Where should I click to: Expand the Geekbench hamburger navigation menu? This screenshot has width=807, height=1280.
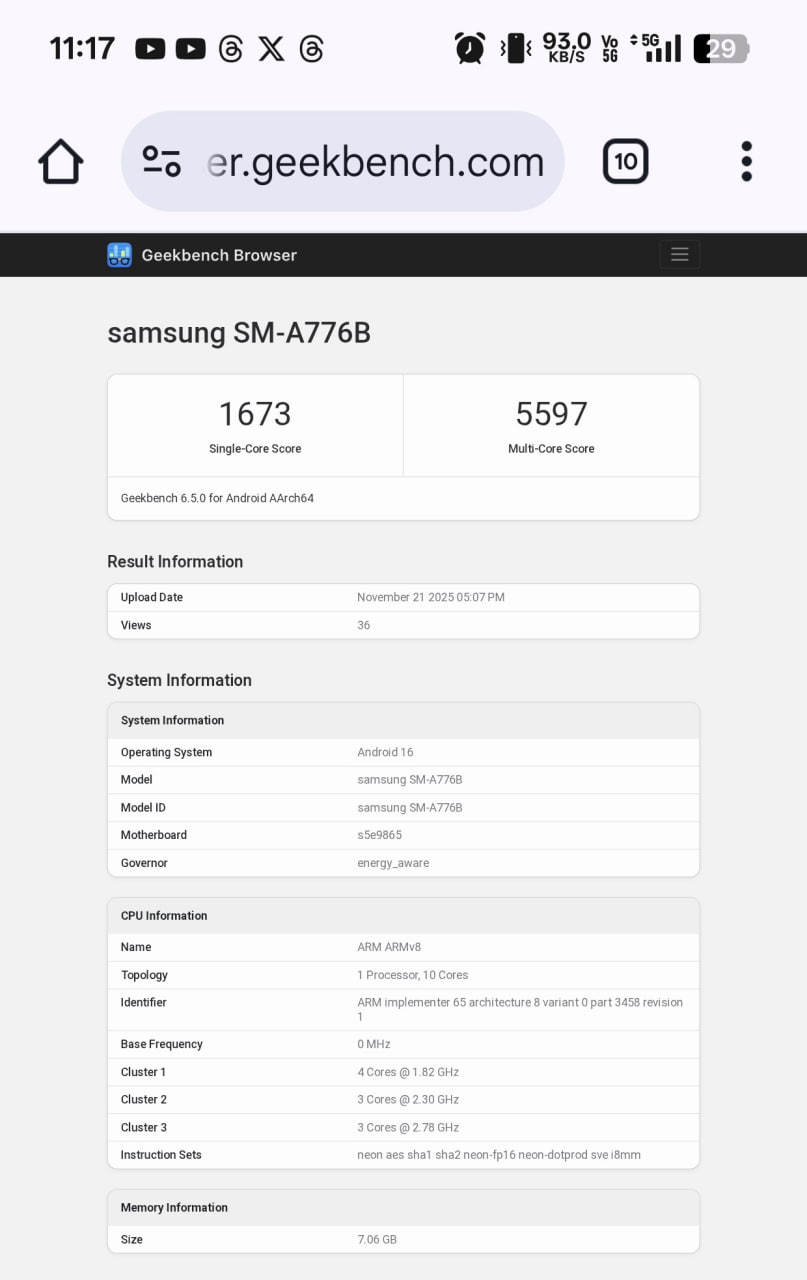[679, 254]
